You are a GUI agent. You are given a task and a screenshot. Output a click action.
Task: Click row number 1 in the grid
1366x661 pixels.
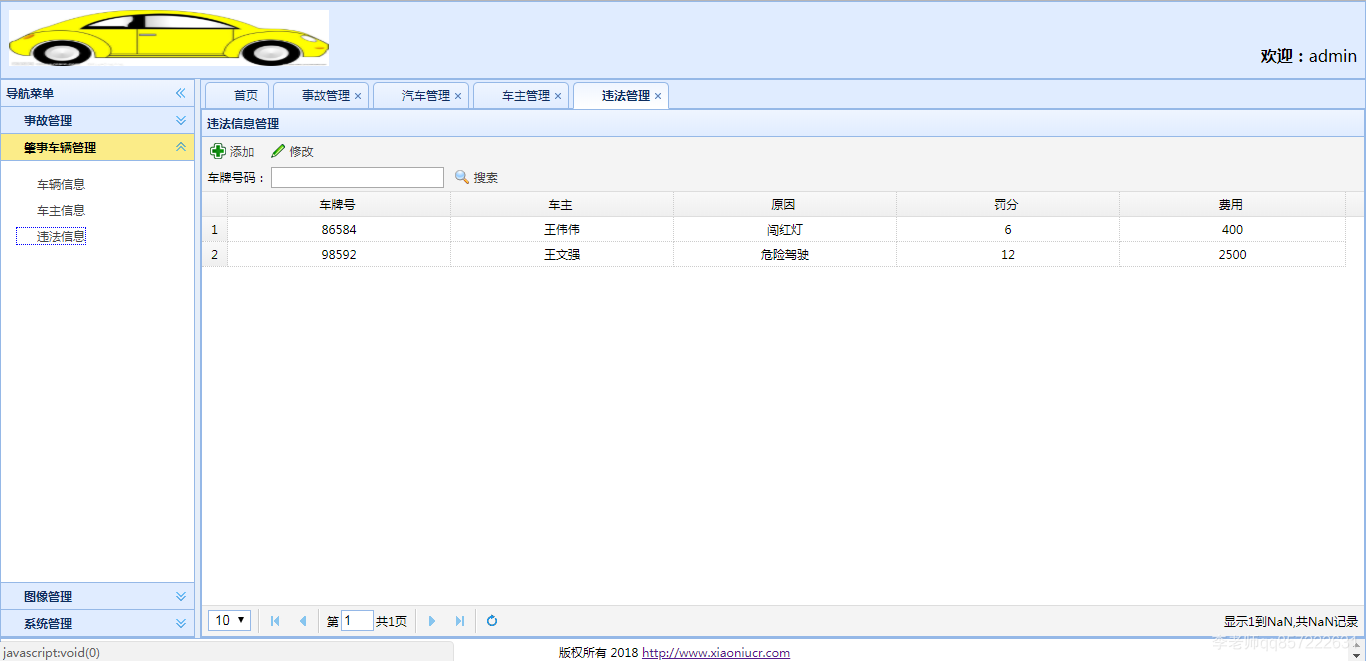[214, 229]
